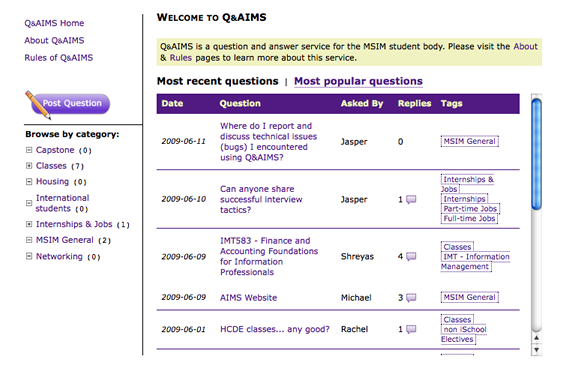
Task: Click the scrollbar up arrow
Action: click(x=537, y=338)
